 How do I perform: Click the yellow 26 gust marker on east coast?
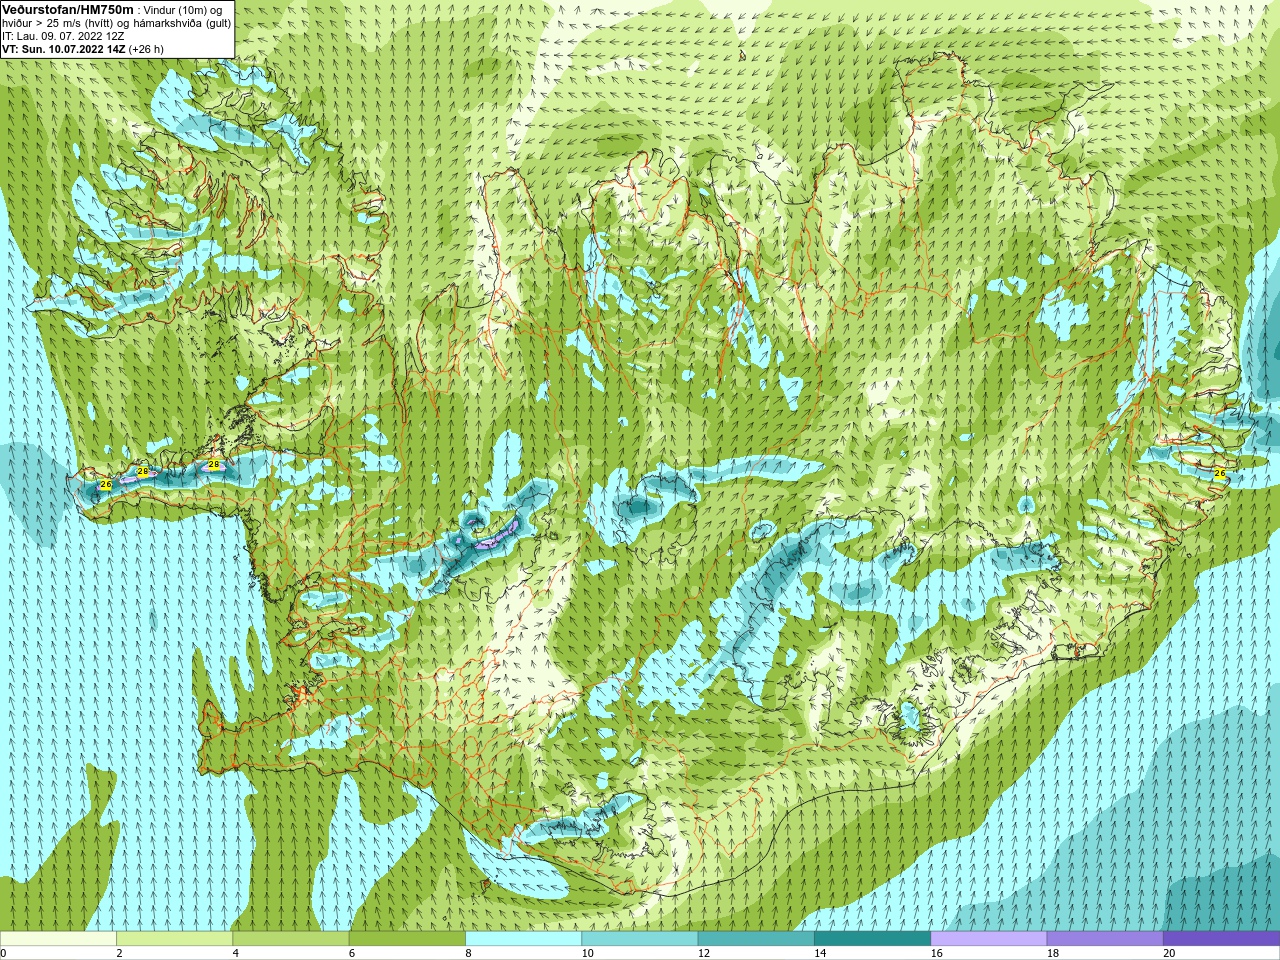coord(1219,473)
